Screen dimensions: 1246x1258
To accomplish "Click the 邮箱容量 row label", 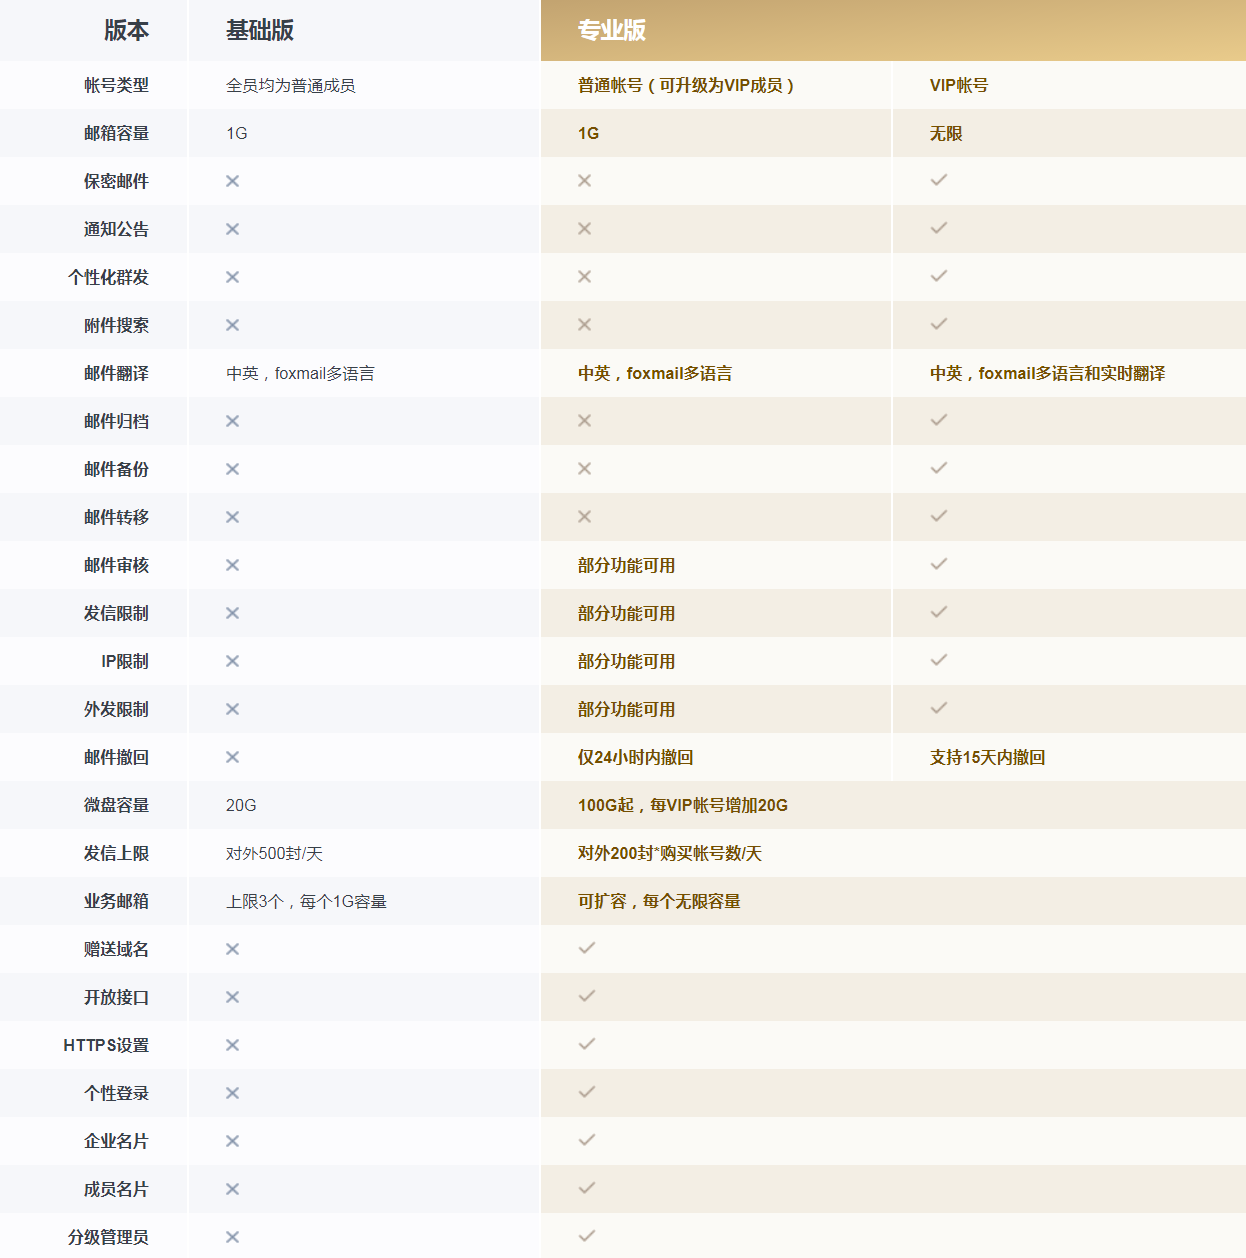I will coord(116,133).
